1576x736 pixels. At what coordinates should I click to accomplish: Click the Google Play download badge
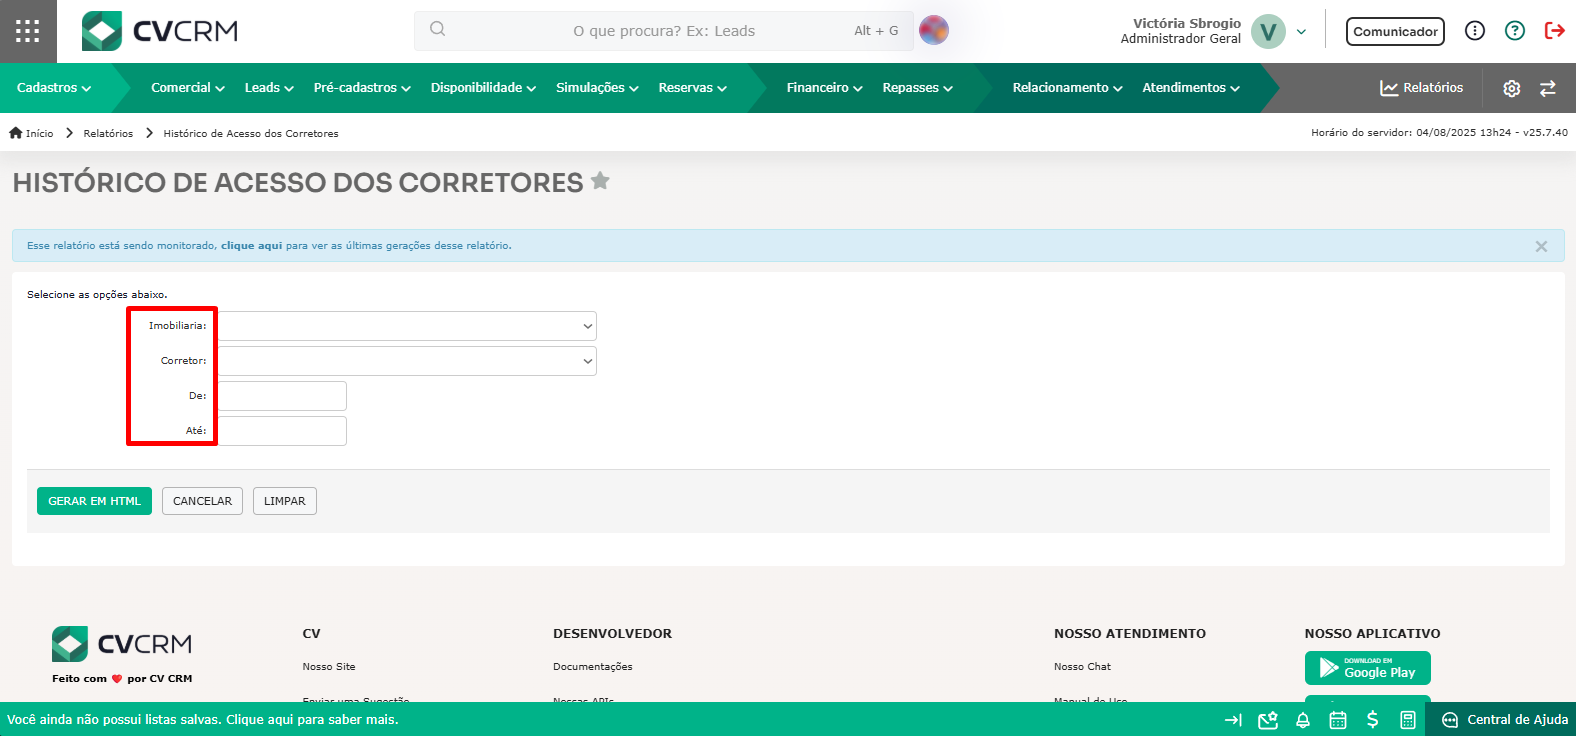(1368, 668)
